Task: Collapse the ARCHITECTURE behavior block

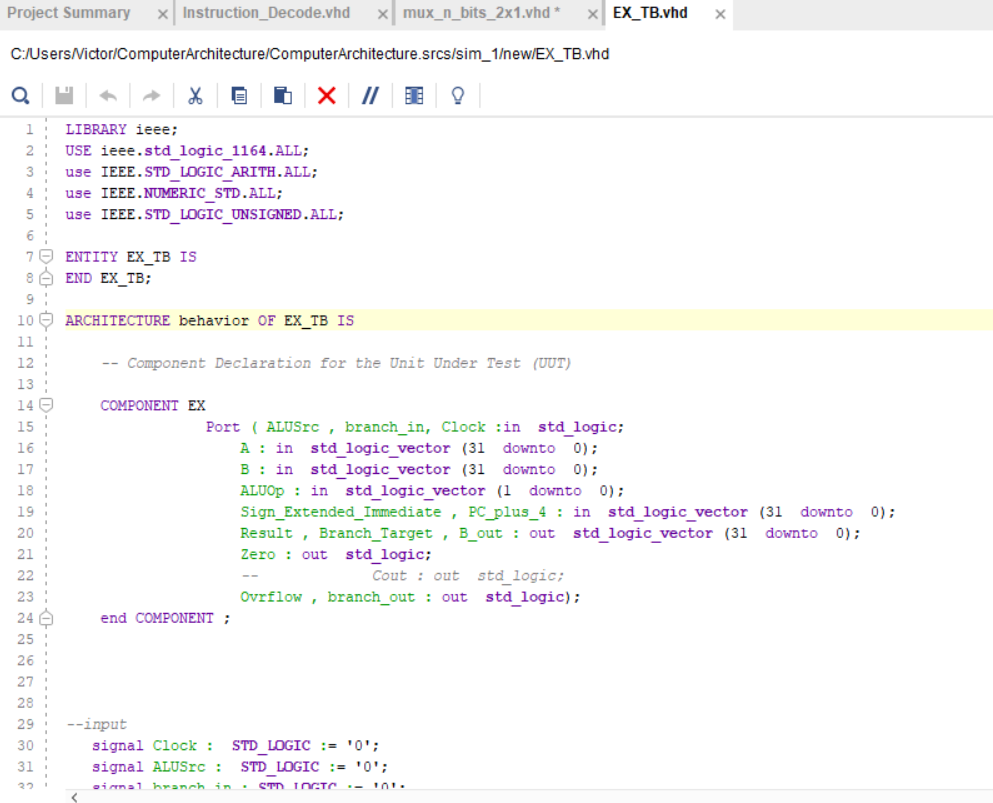Action: click(x=46, y=320)
